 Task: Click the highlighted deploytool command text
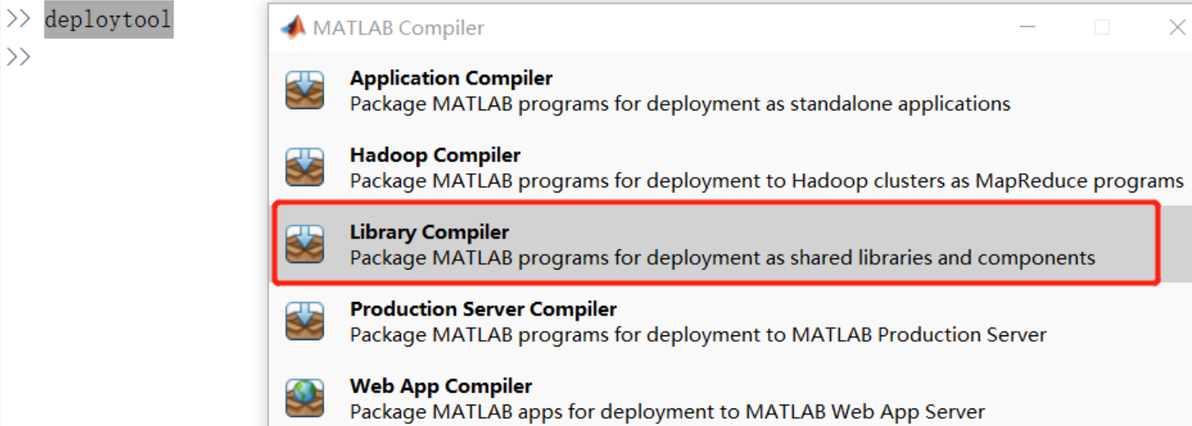point(108,20)
